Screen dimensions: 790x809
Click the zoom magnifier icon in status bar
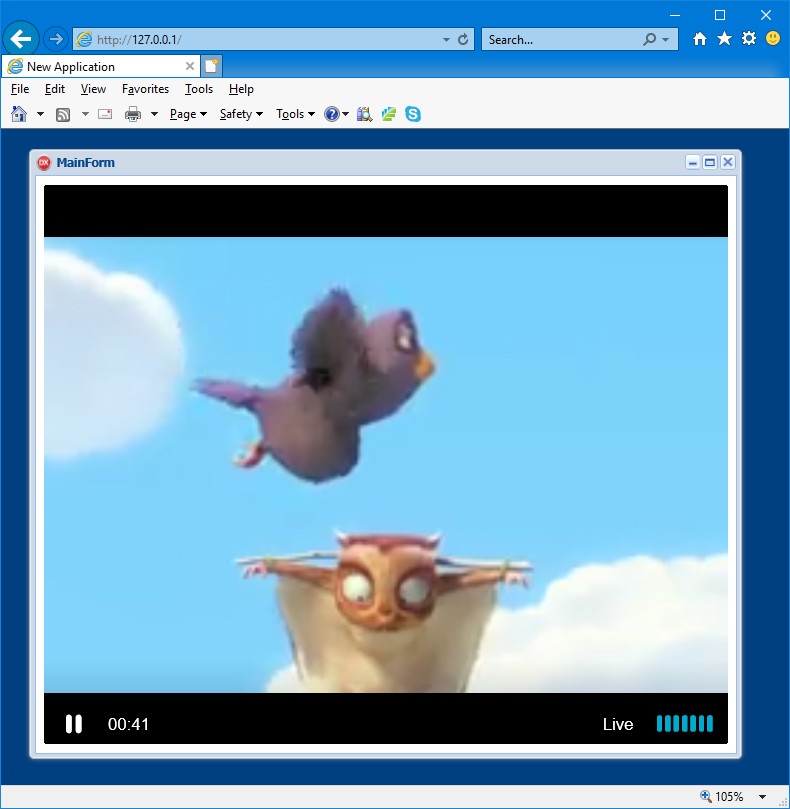[x=705, y=796]
